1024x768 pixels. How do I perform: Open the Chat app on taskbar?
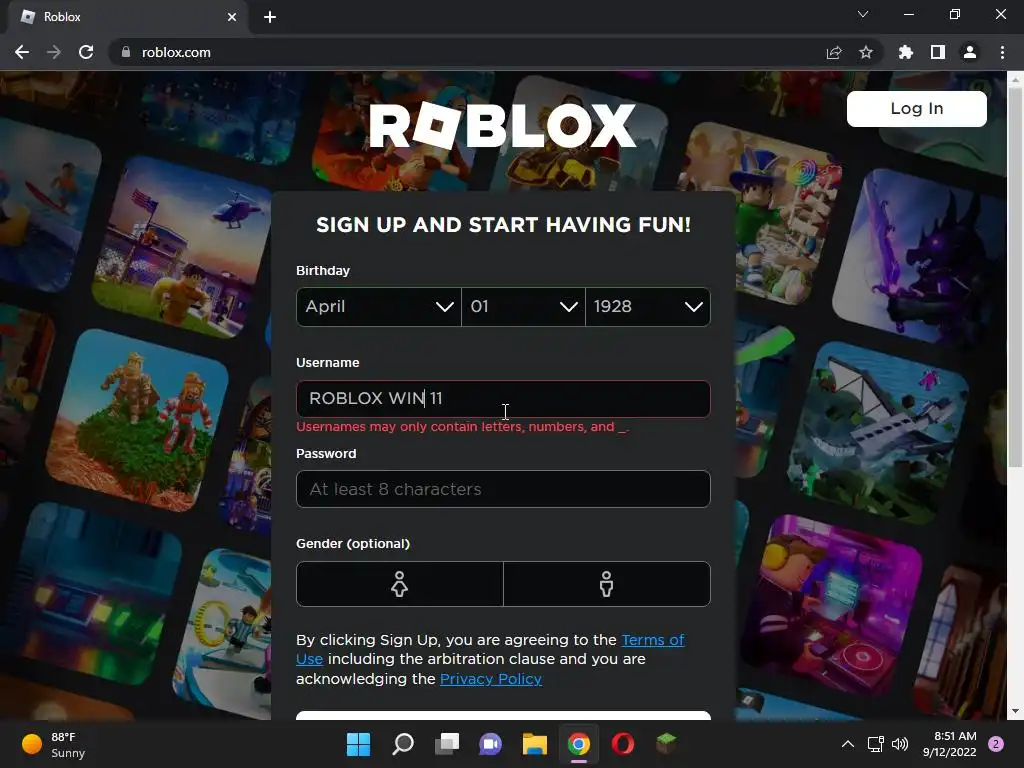coord(490,744)
